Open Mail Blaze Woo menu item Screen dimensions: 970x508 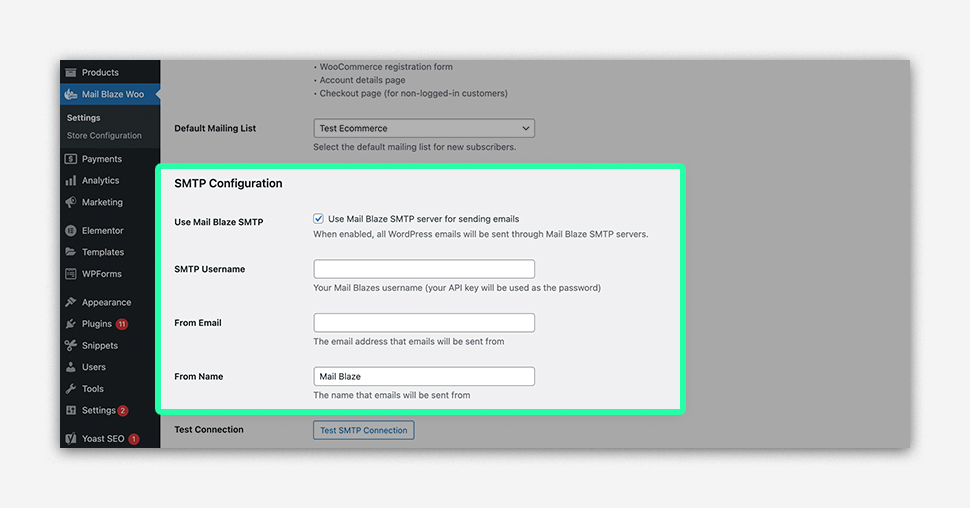pyautogui.click(x=110, y=94)
